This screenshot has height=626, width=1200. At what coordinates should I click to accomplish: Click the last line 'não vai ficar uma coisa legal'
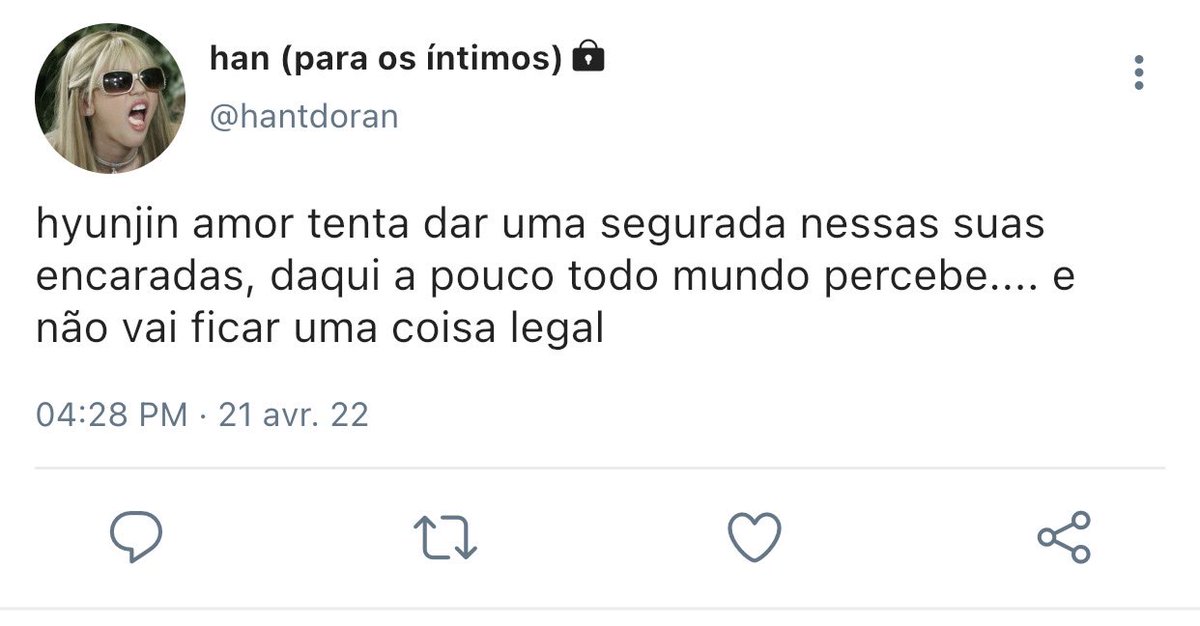[320, 328]
